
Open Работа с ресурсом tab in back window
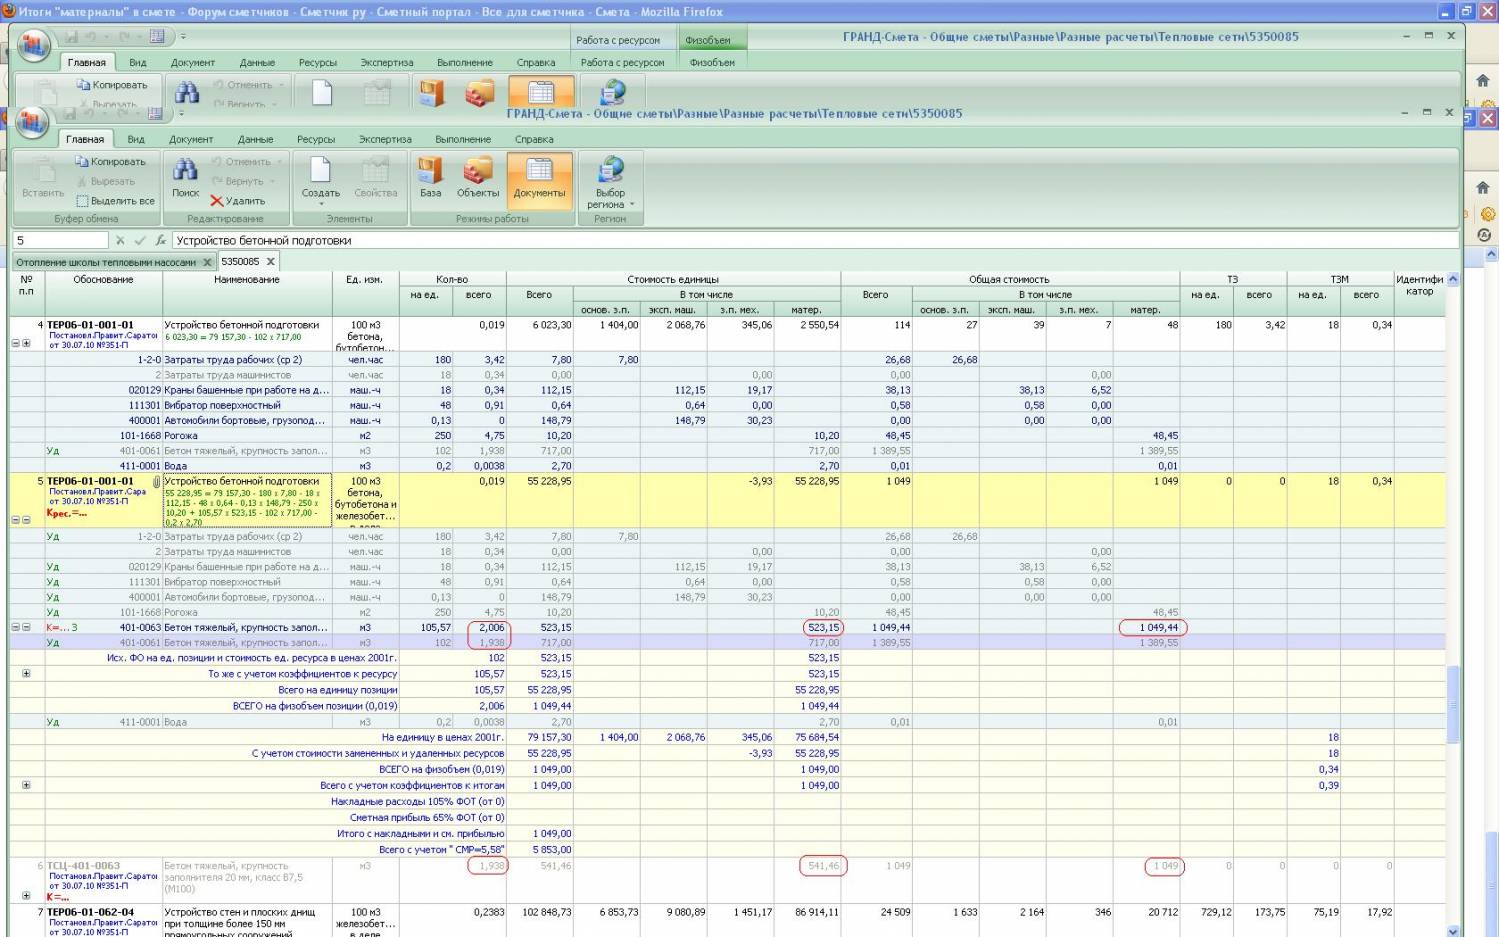click(x=622, y=62)
